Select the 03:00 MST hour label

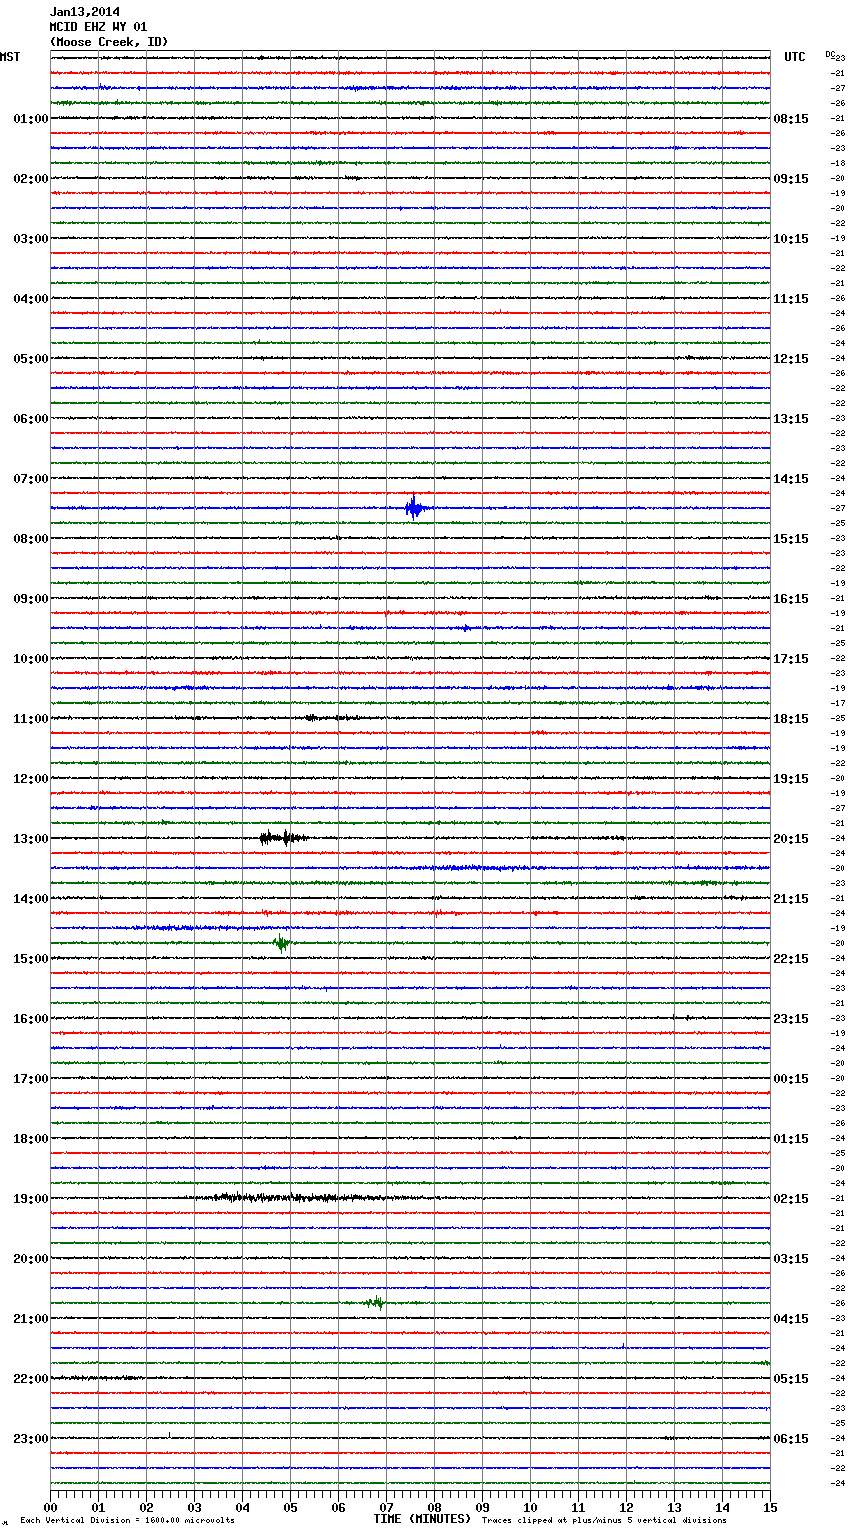[31, 239]
